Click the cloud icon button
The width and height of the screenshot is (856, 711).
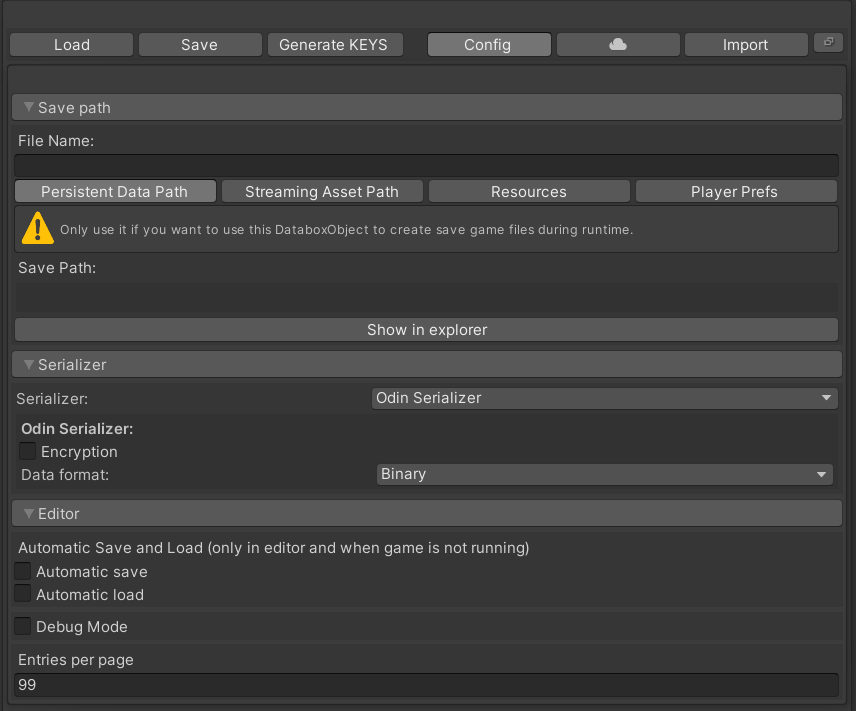[x=618, y=45]
